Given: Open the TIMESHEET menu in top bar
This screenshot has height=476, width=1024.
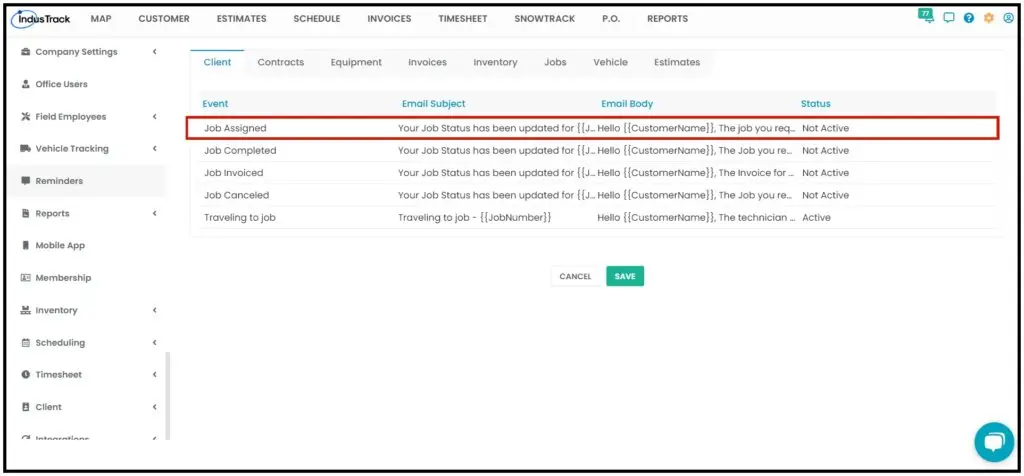Looking at the screenshot, I should click(463, 19).
